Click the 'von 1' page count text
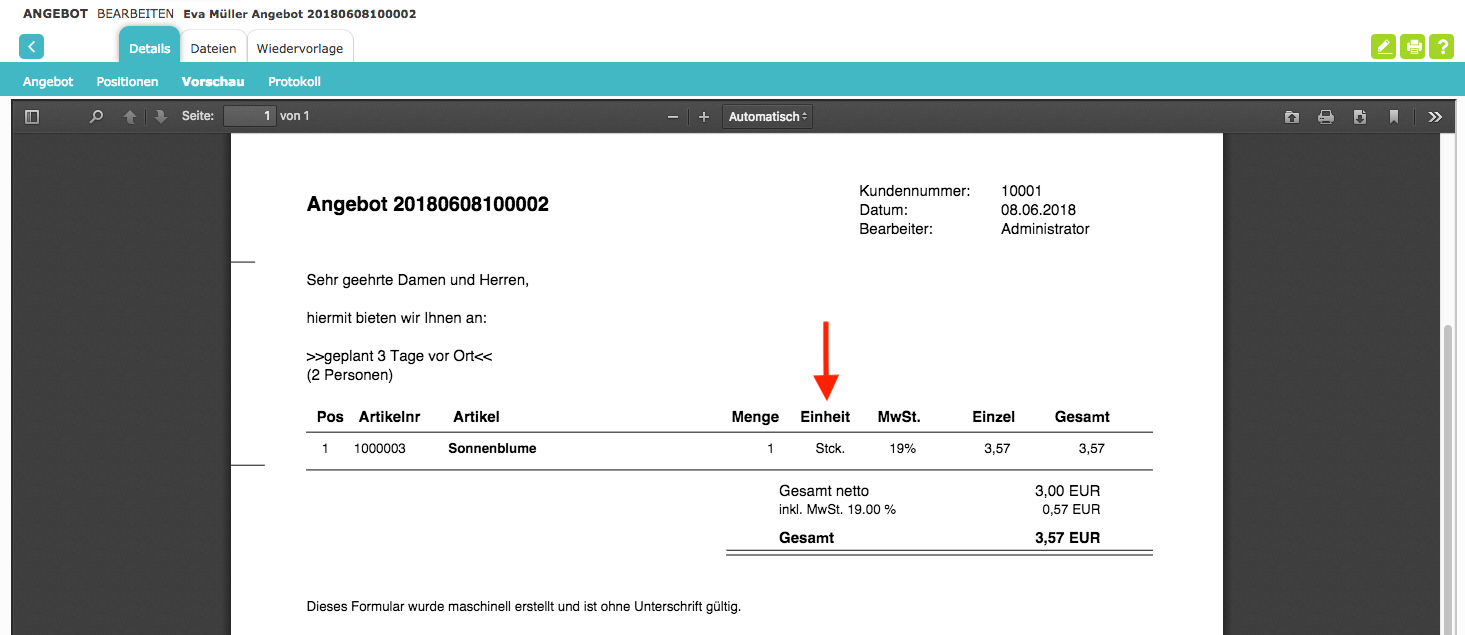This screenshot has width=1465, height=635. click(x=295, y=116)
